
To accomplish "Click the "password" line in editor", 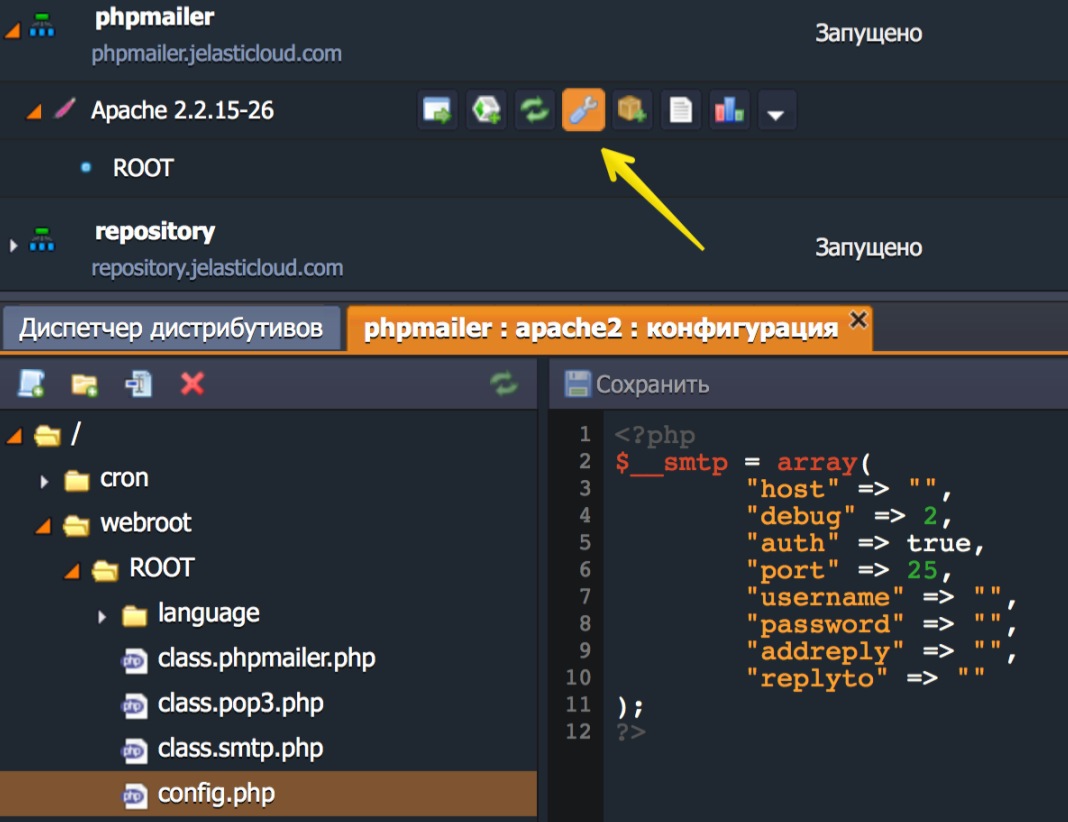I will tap(881, 625).
